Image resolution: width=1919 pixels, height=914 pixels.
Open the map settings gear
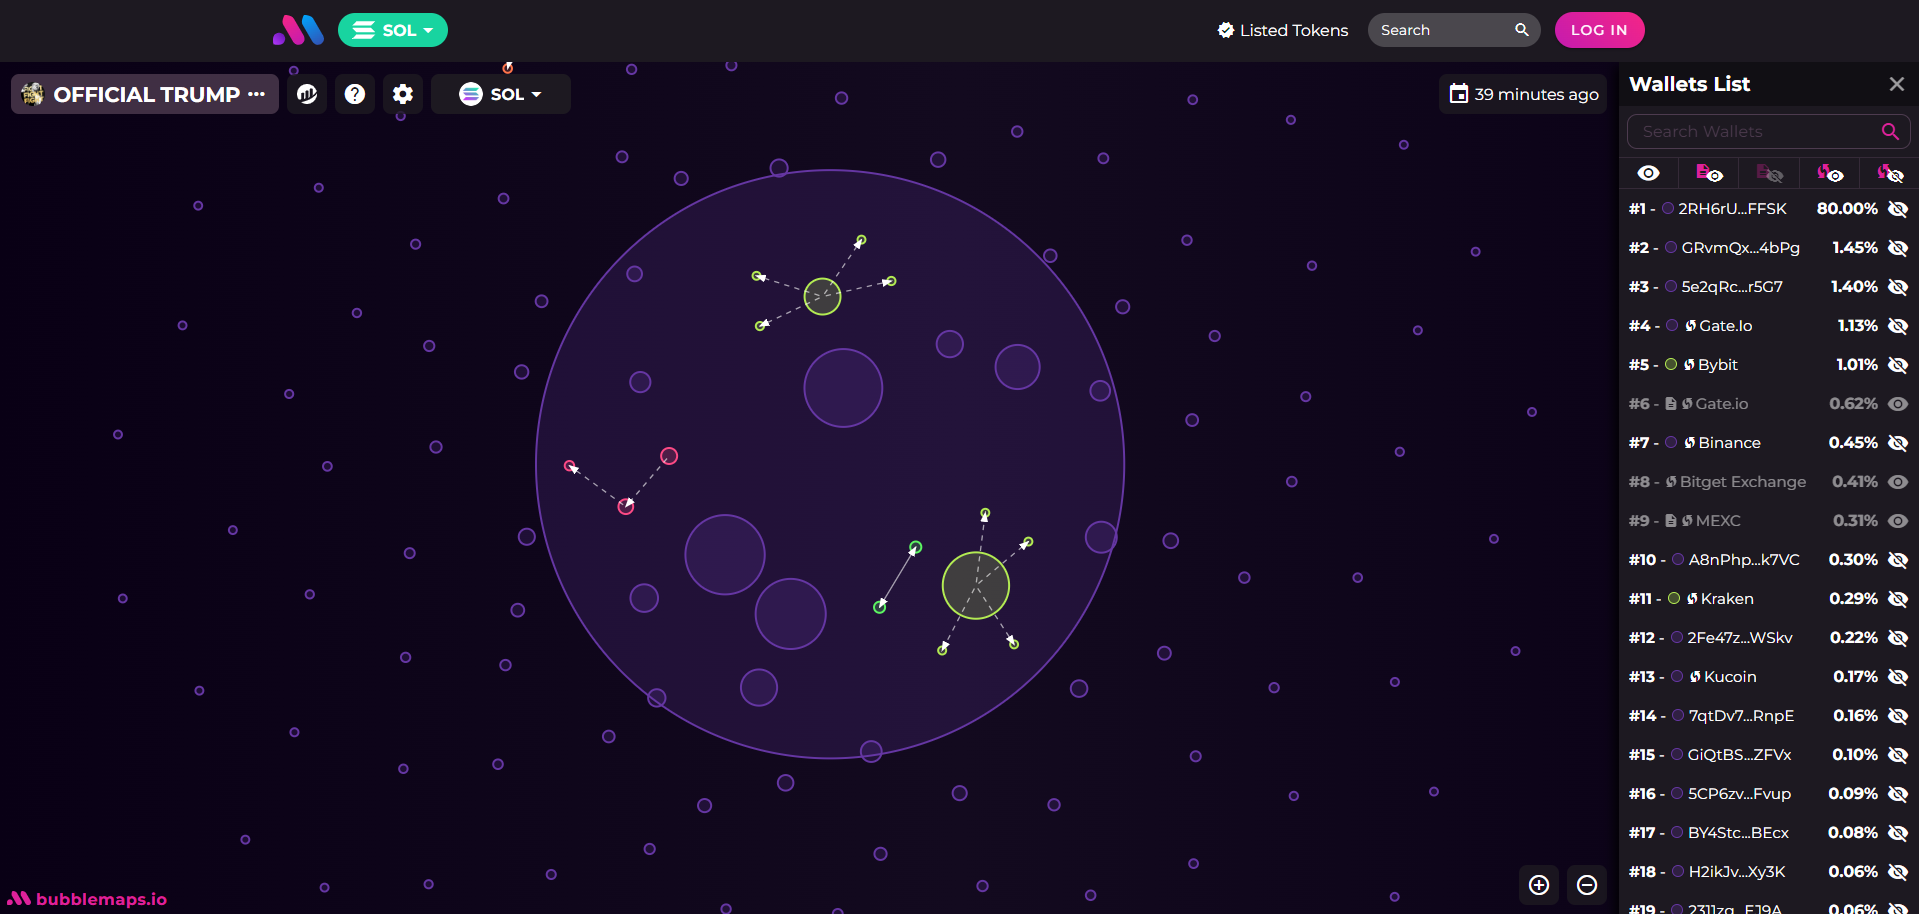(403, 94)
